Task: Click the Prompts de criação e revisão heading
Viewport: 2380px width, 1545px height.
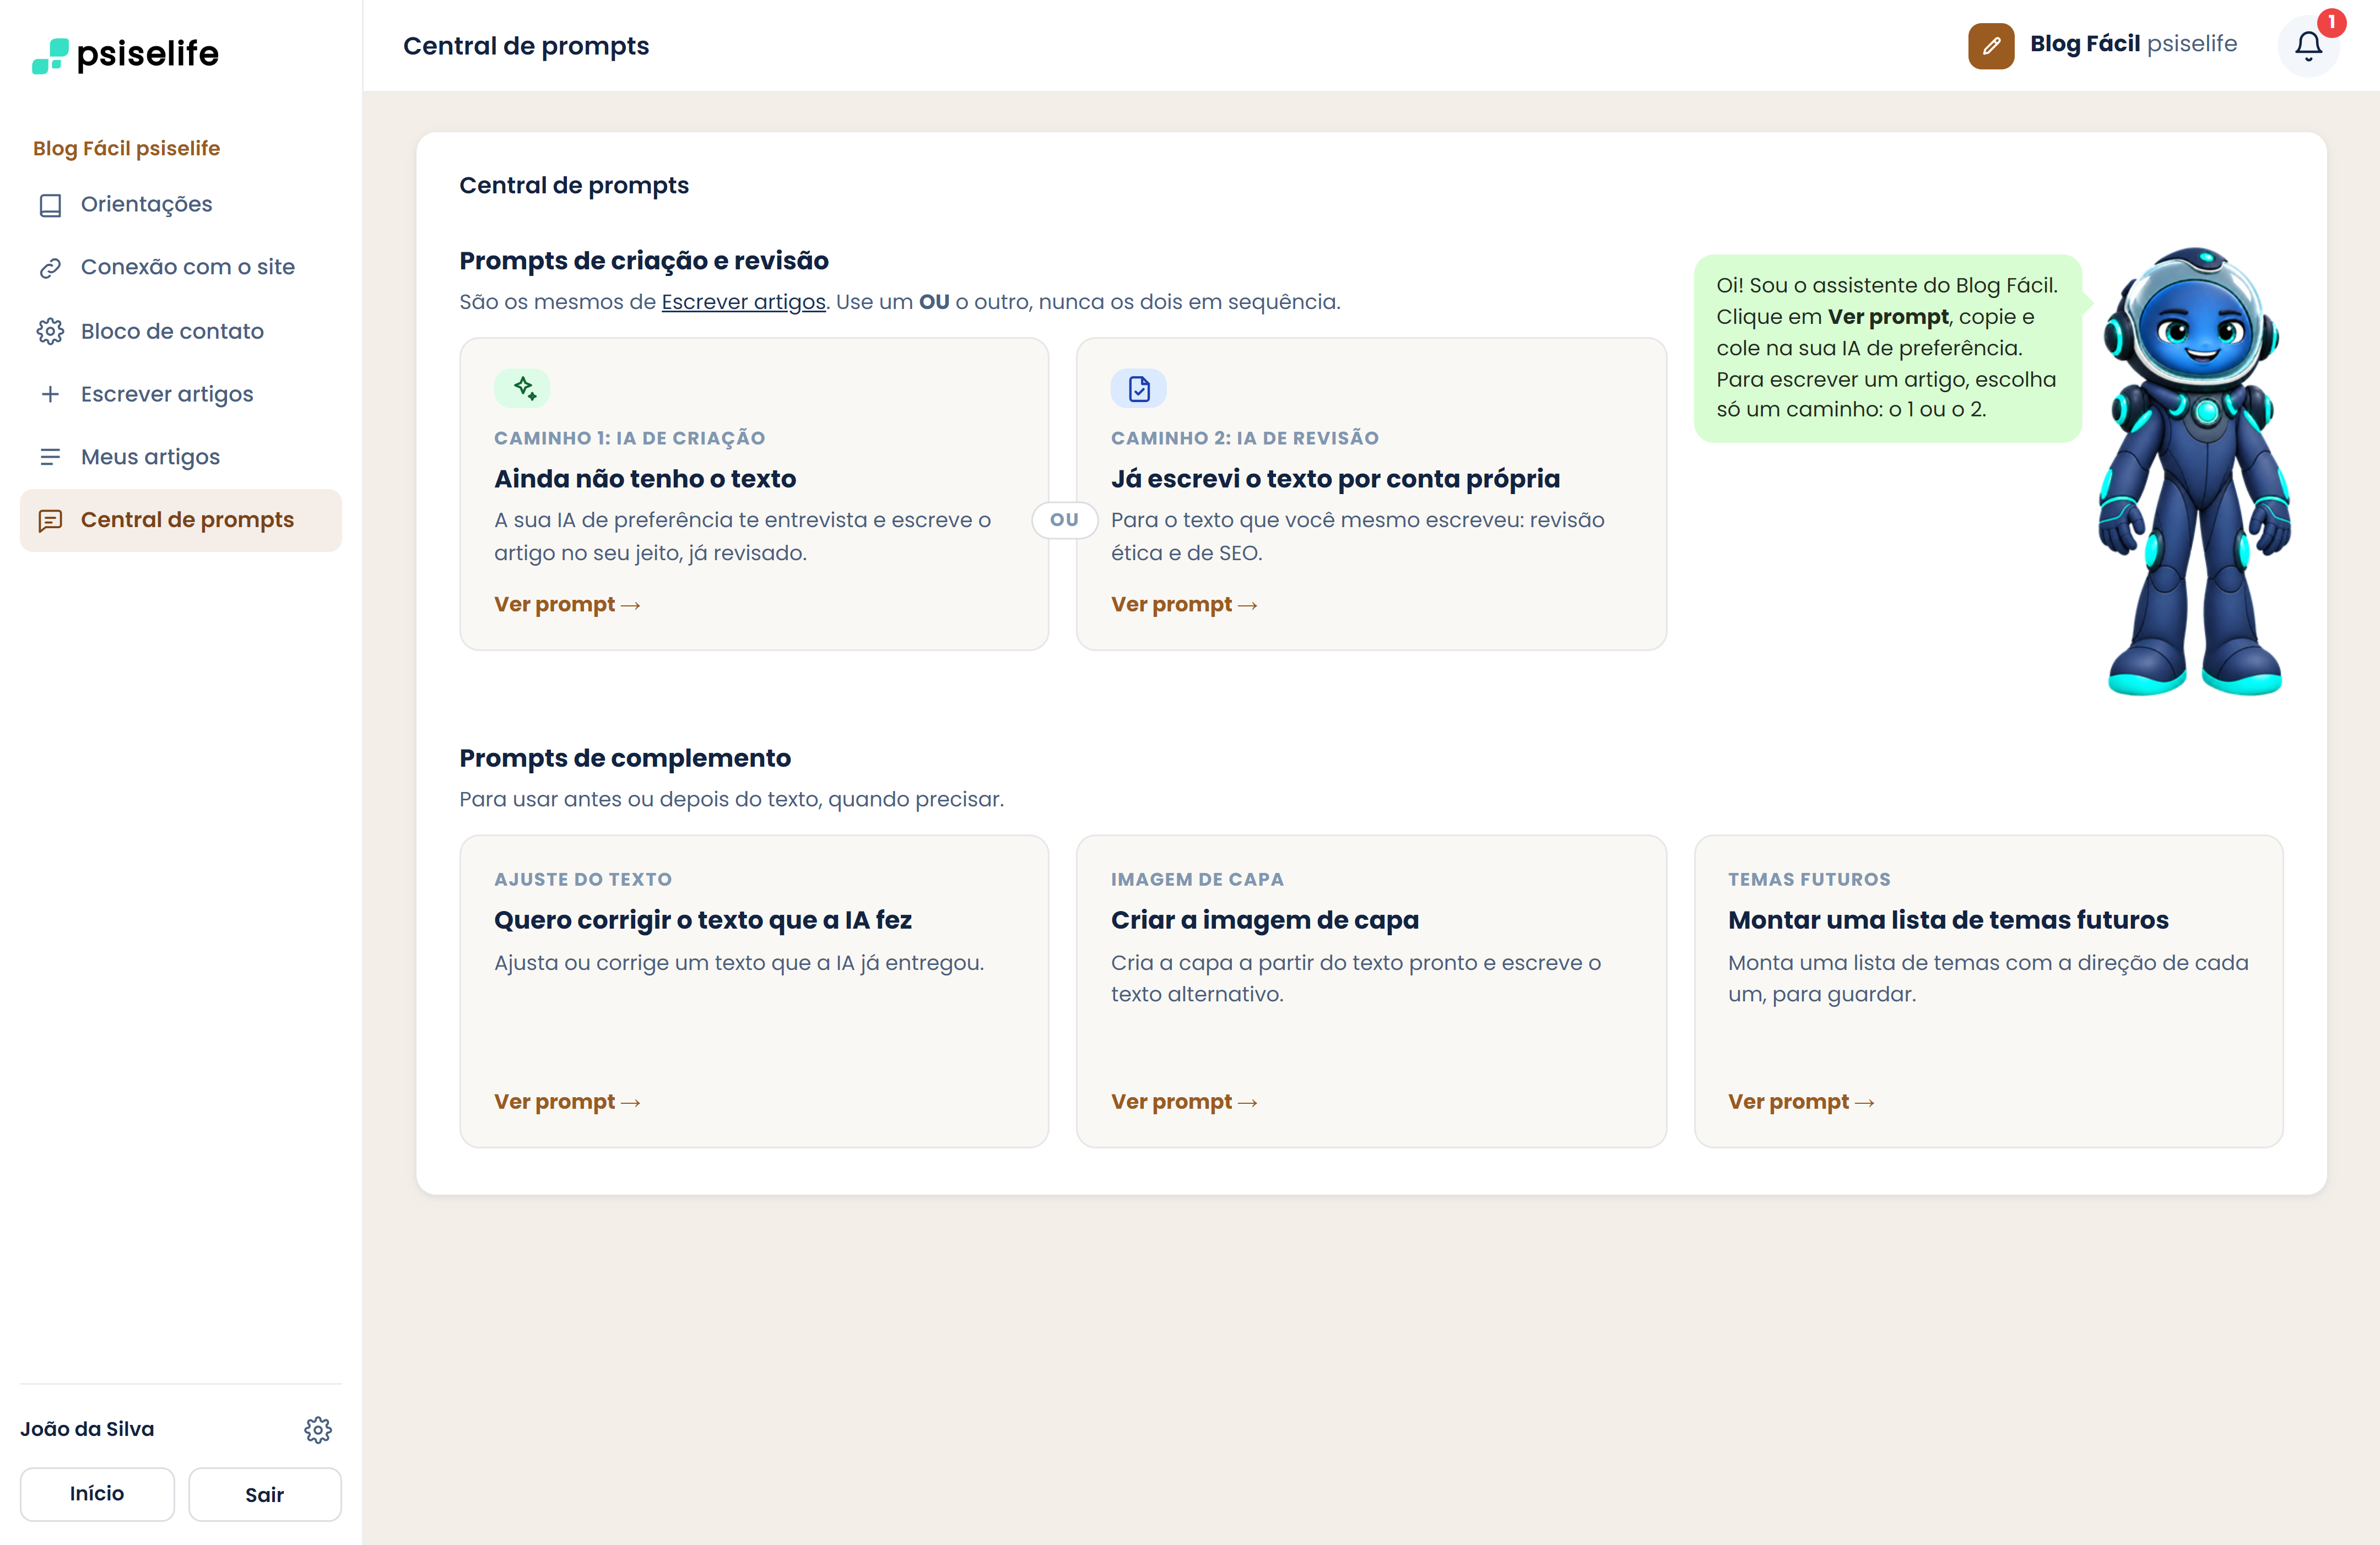Action: tap(644, 261)
